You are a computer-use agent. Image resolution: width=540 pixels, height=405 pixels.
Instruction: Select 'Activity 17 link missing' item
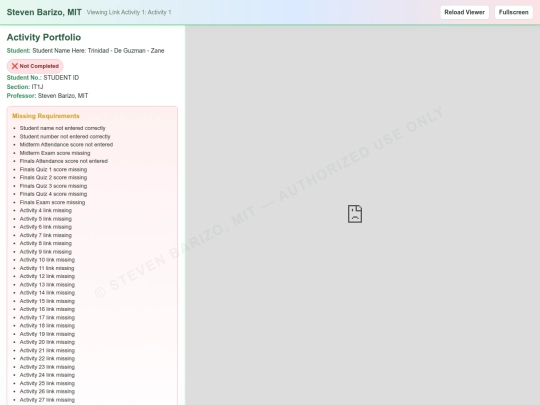(47, 318)
